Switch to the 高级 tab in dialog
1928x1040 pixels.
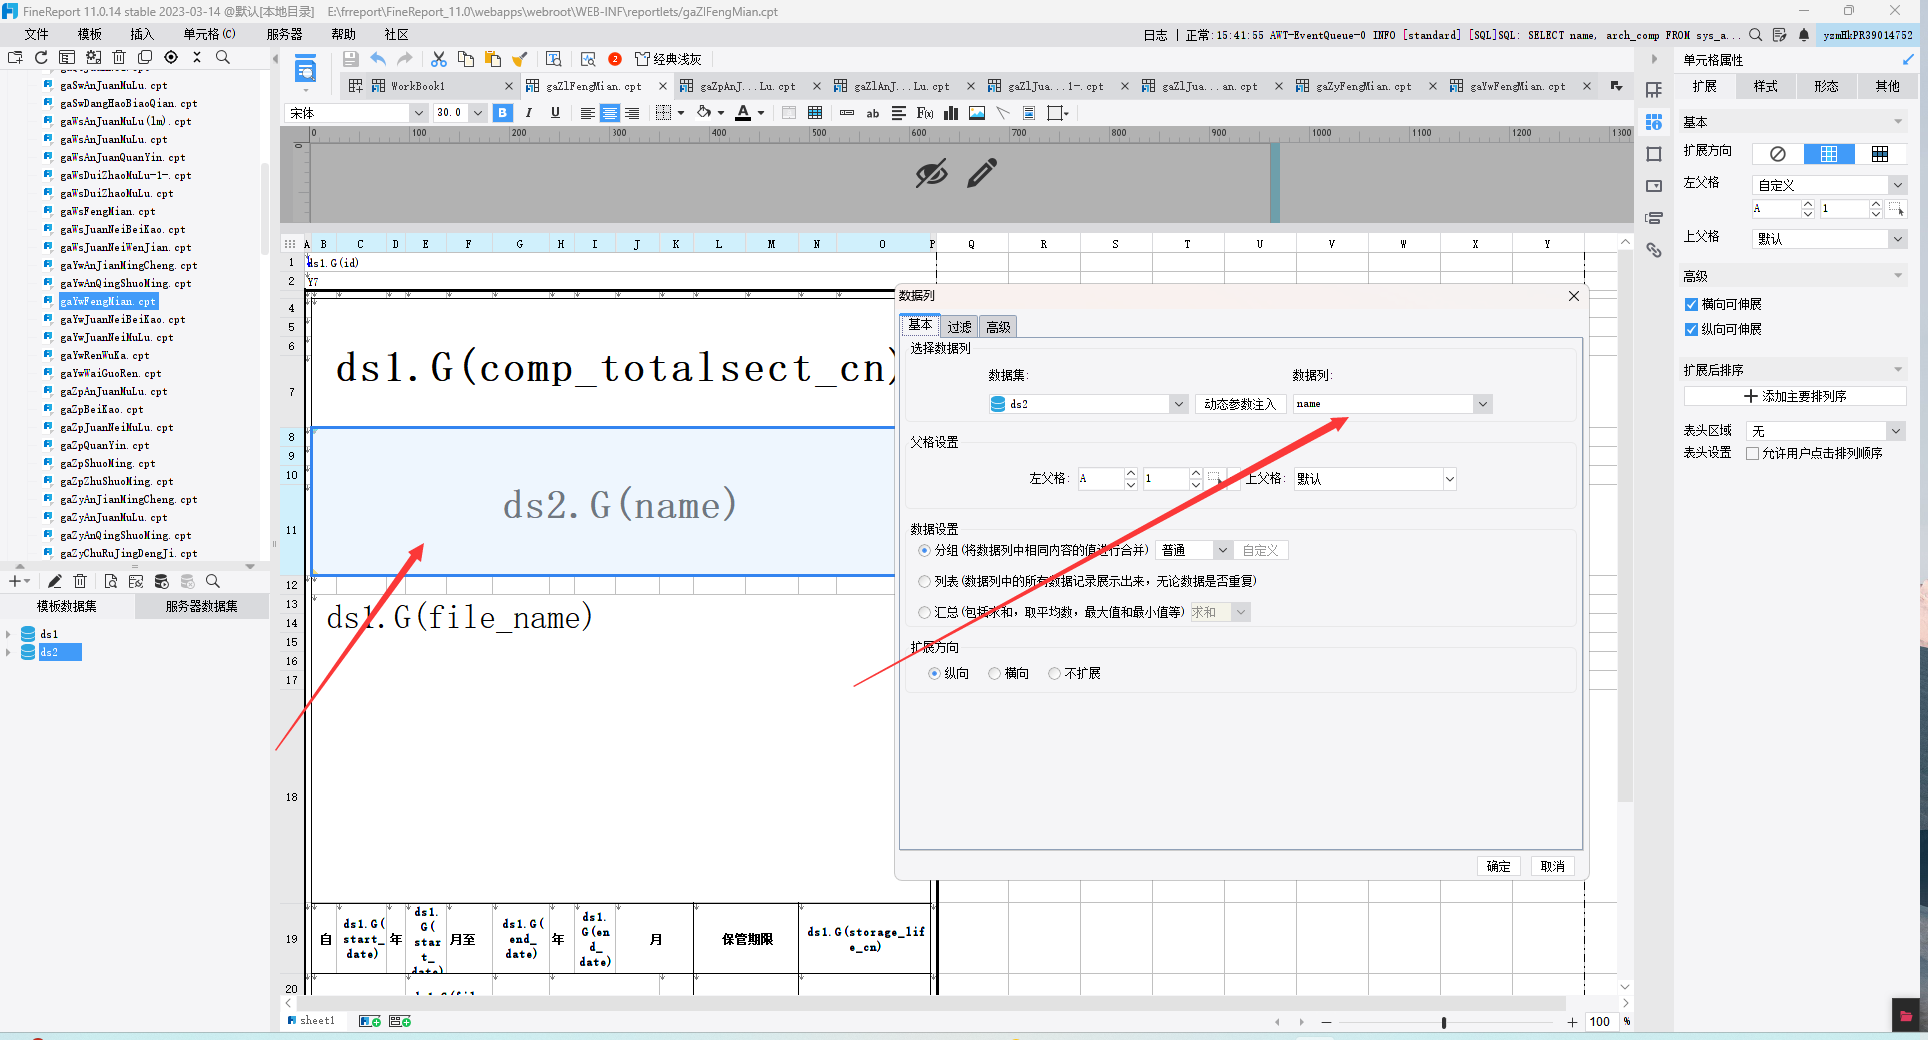(998, 327)
